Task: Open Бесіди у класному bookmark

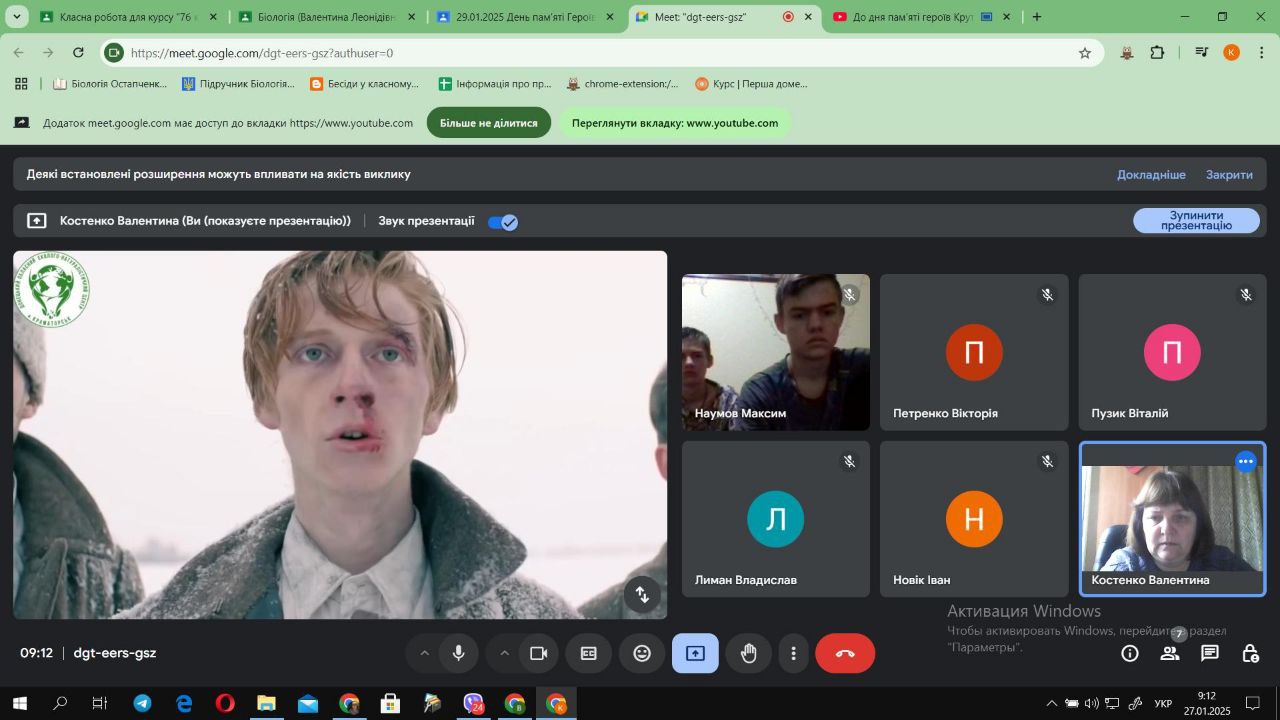Action: pyautogui.click(x=364, y=84)
